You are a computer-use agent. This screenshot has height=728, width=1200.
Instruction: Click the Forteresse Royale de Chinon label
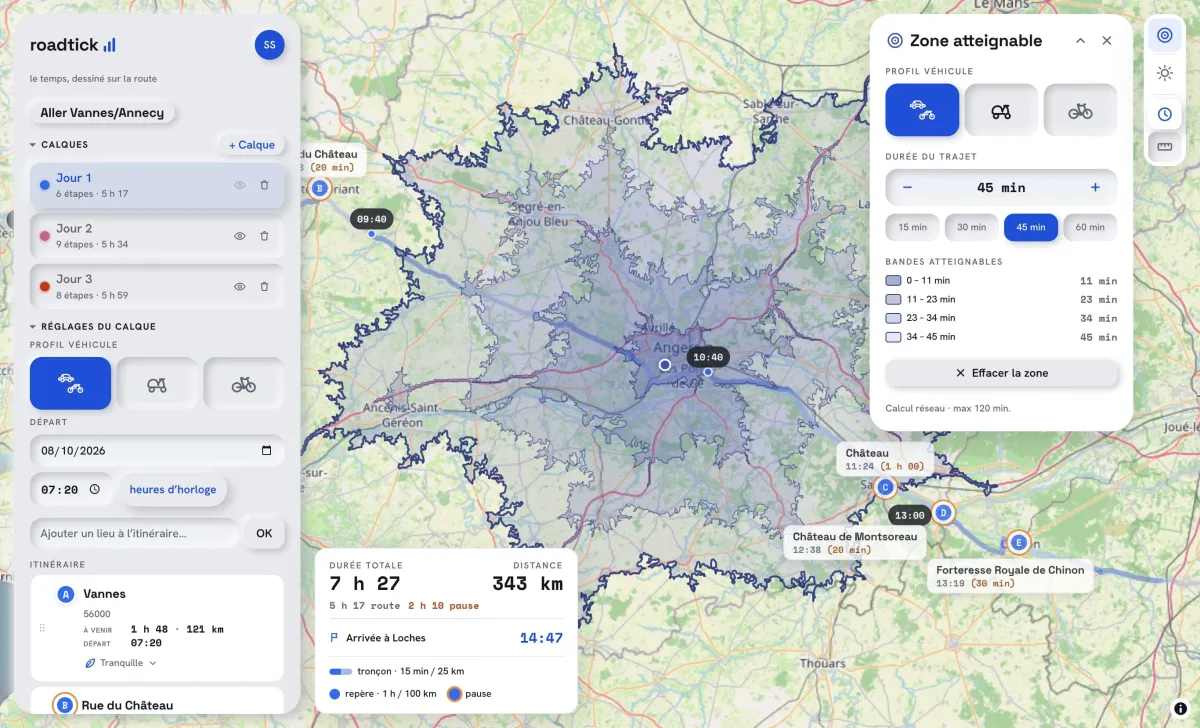click(x=1010, y=577)
